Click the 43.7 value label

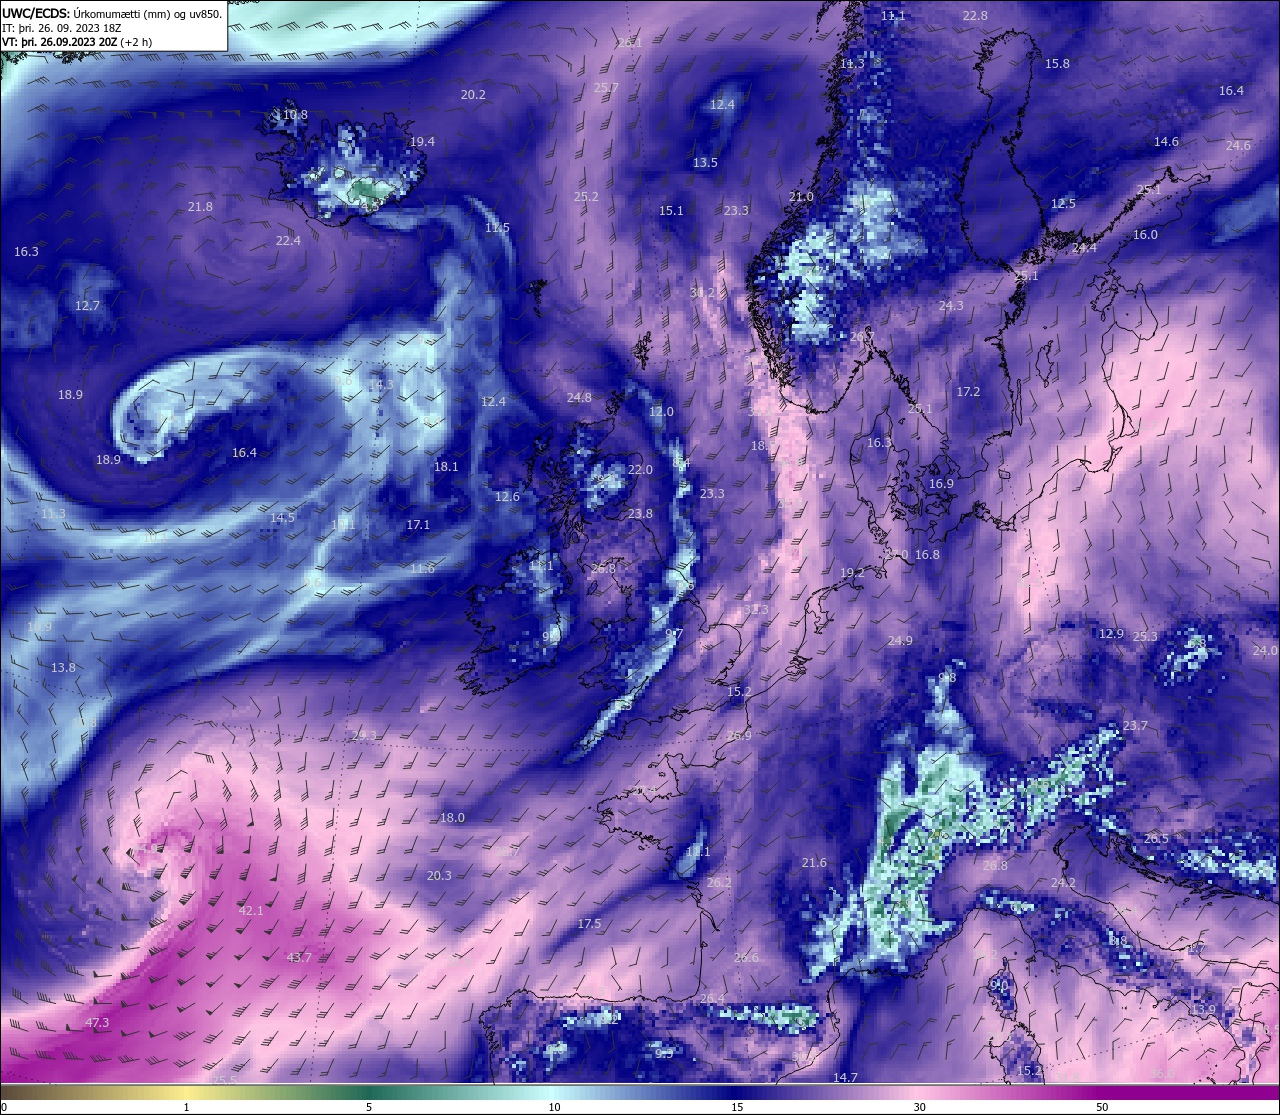[x=299, y=957]
